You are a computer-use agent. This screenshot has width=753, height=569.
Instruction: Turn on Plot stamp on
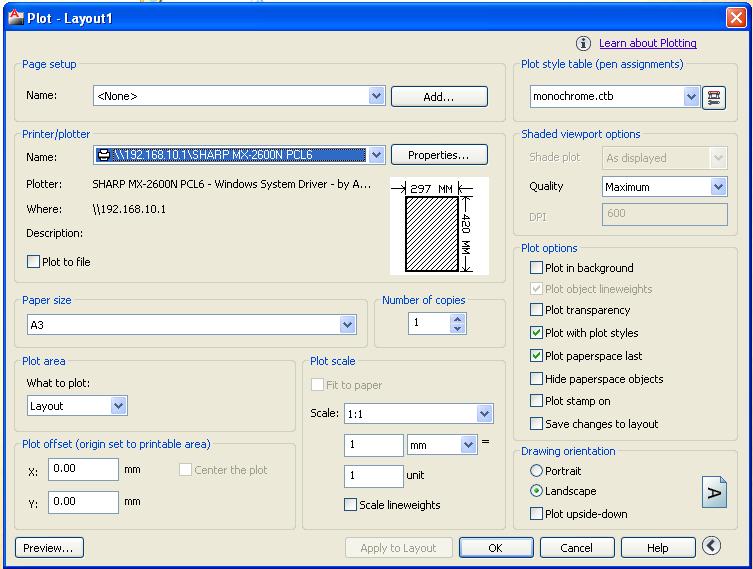tap(536, 400)
